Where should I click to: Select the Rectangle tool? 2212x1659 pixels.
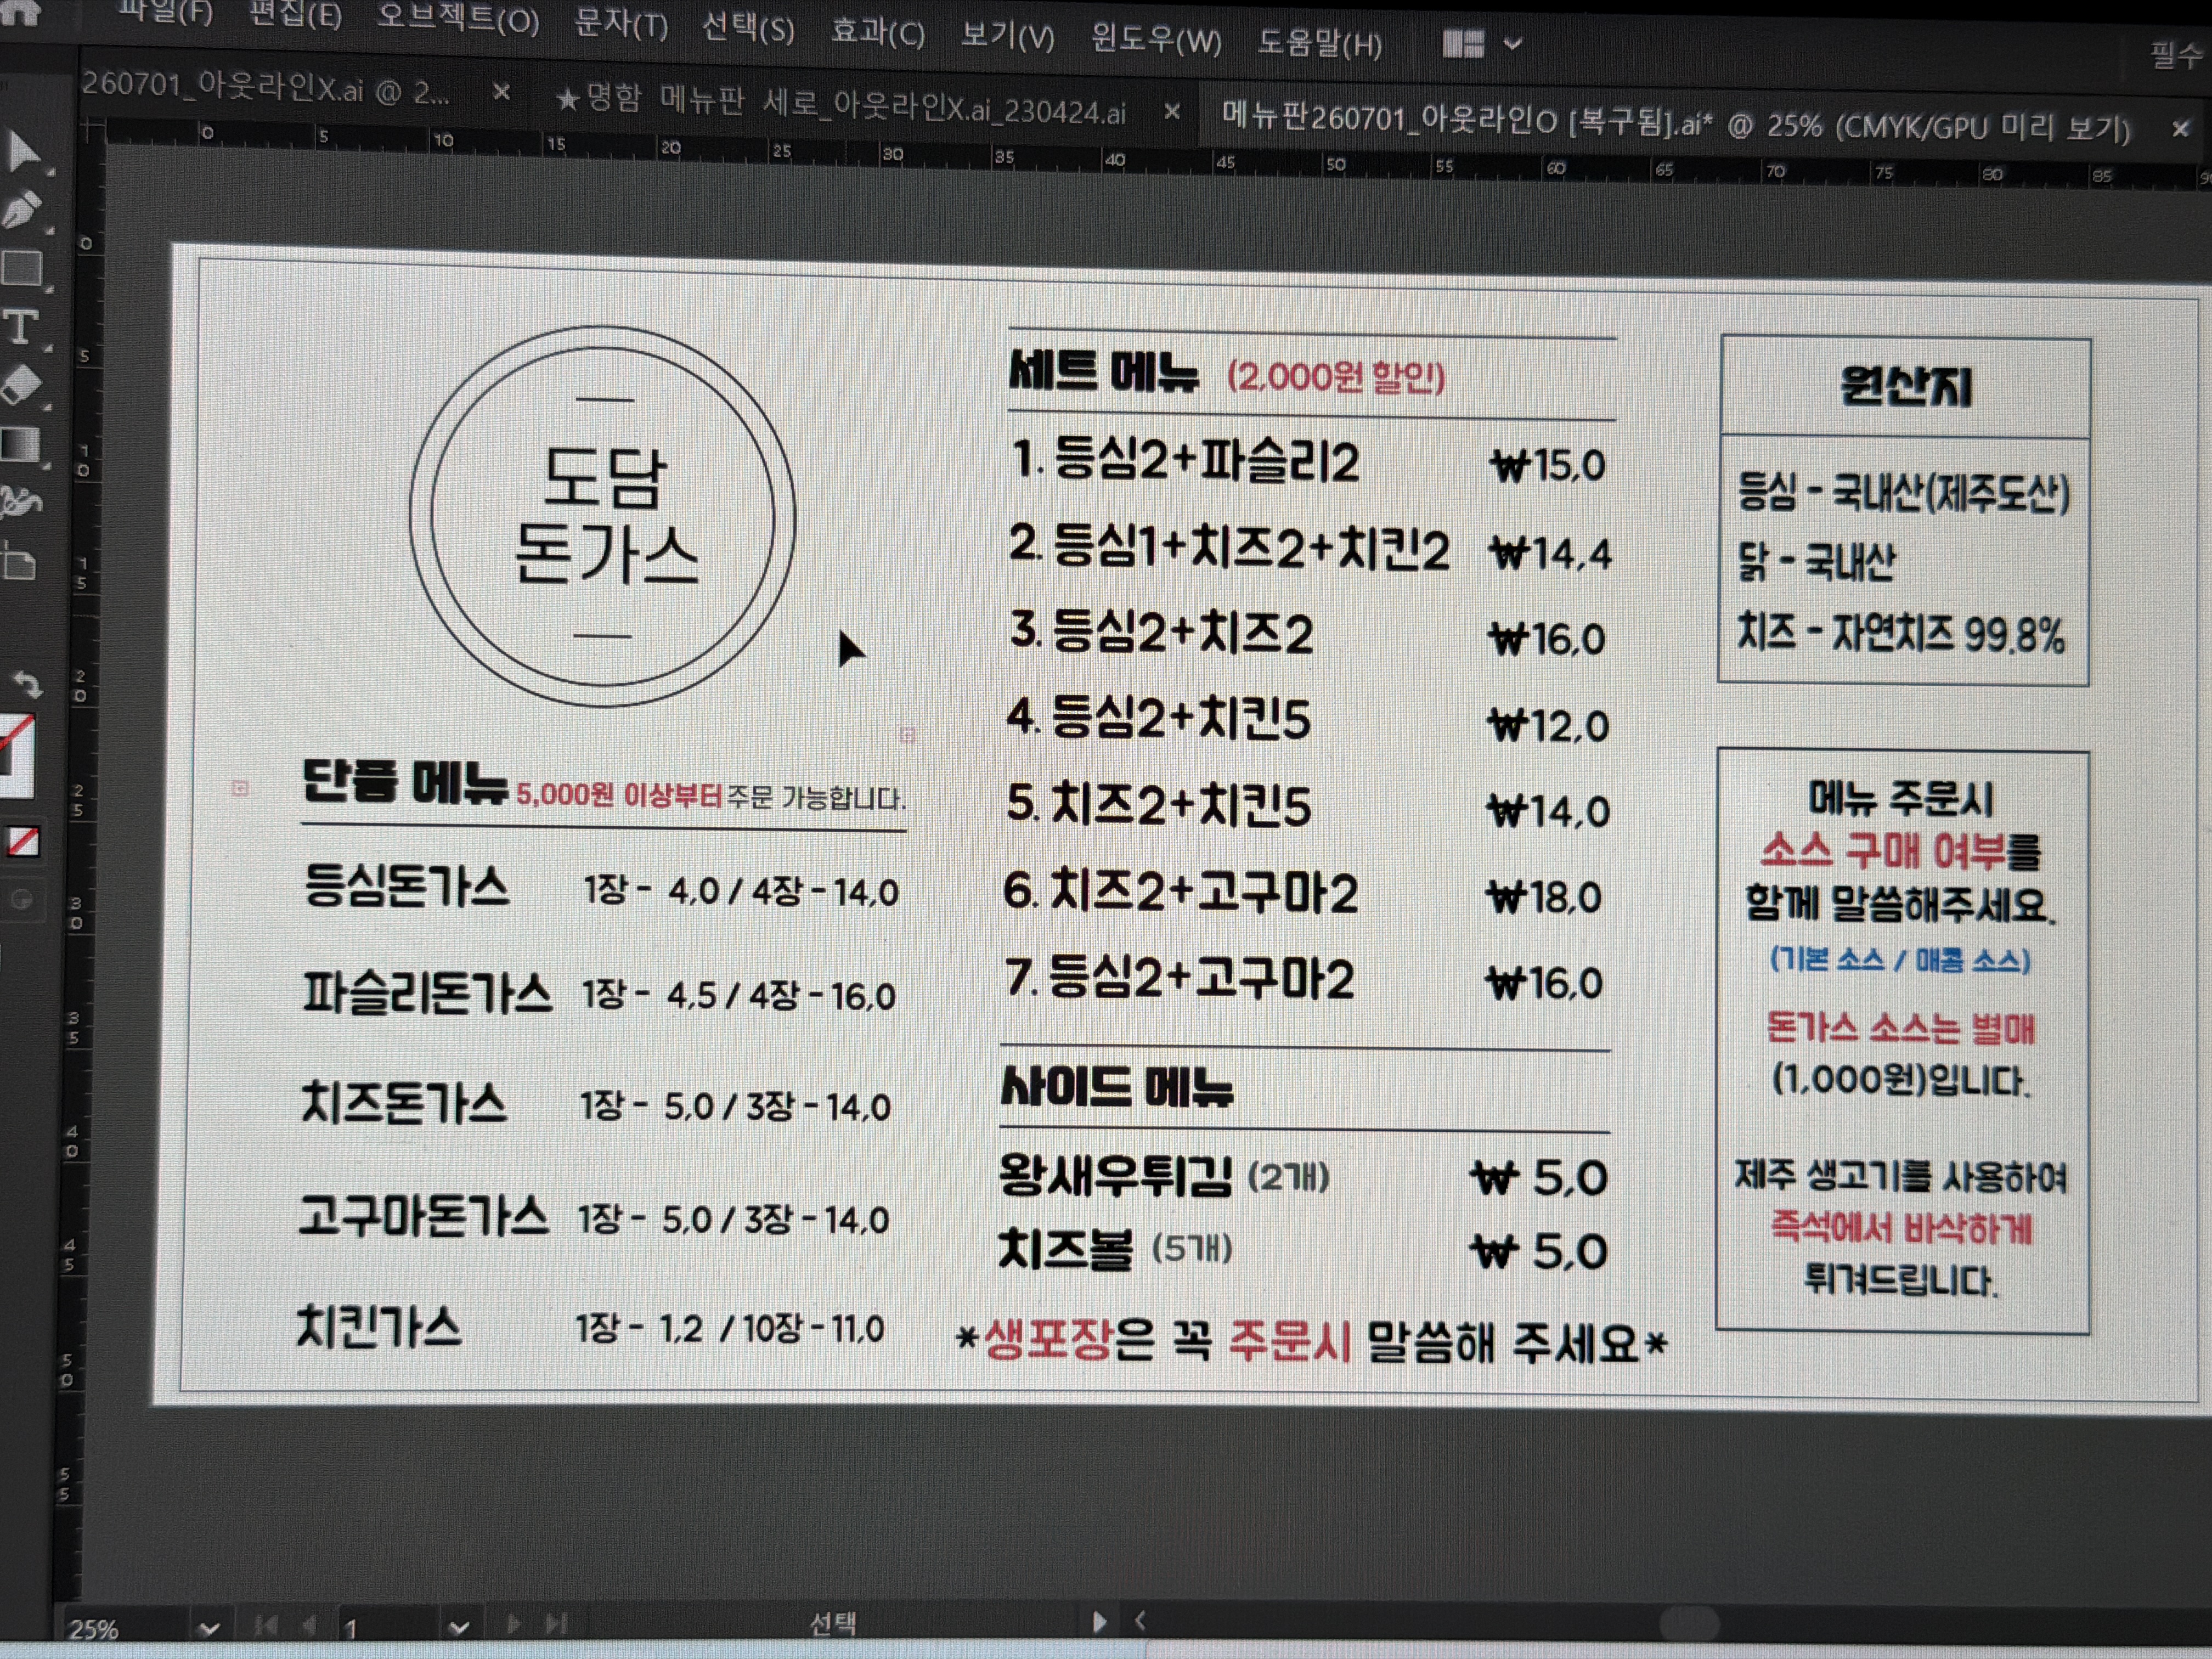(x=22, y=268)
